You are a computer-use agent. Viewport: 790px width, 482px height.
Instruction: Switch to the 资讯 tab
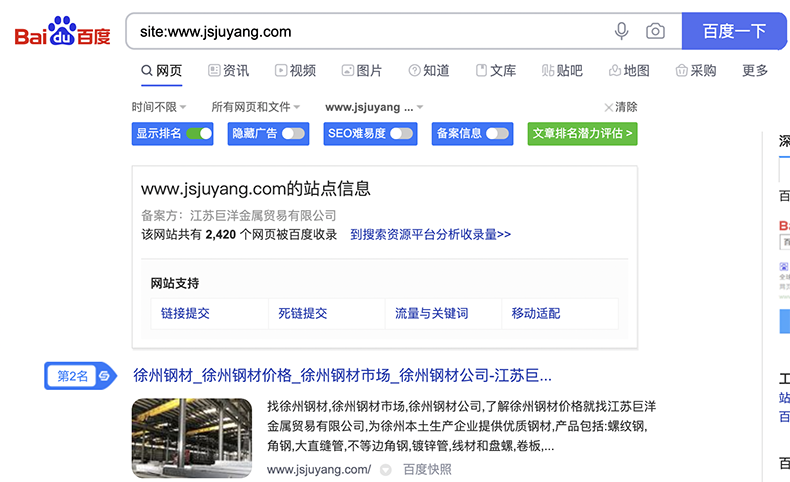229,71
